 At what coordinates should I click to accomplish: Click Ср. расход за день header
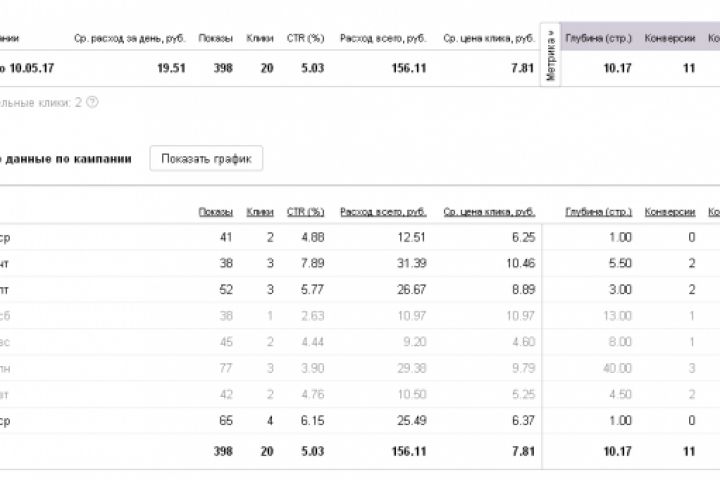(122, 38)
